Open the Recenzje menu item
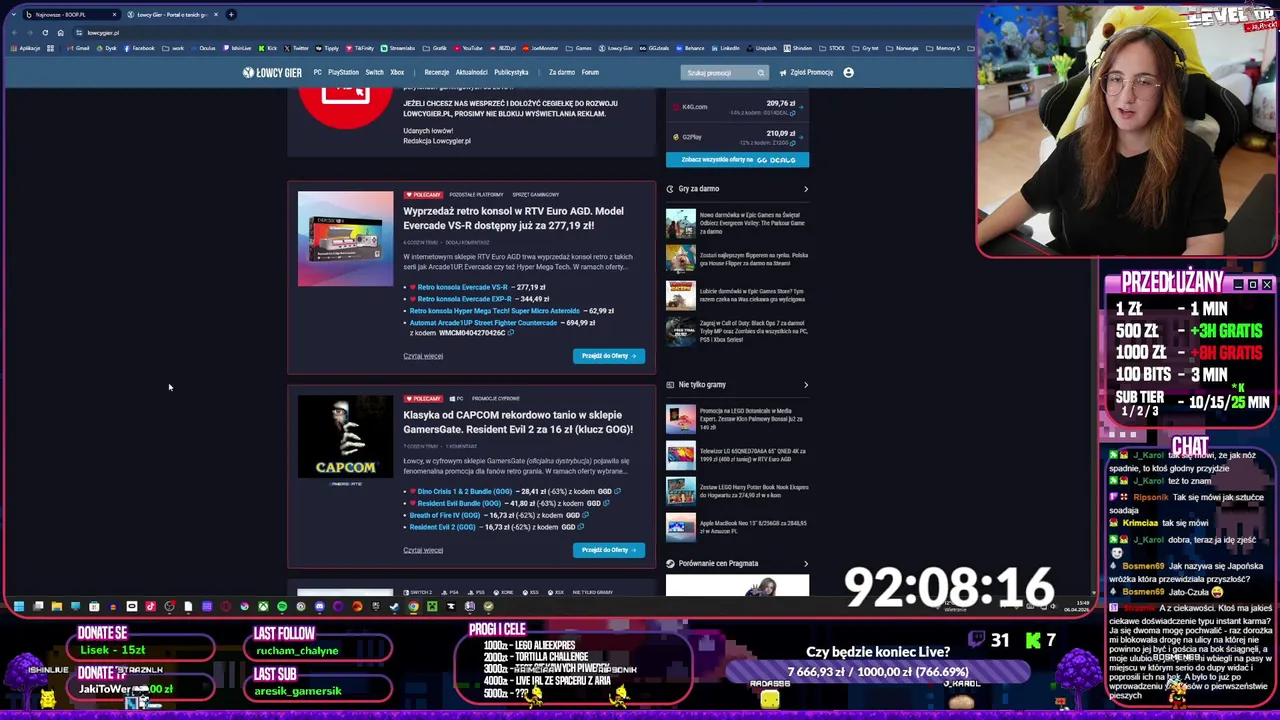 tap(437, 72)
